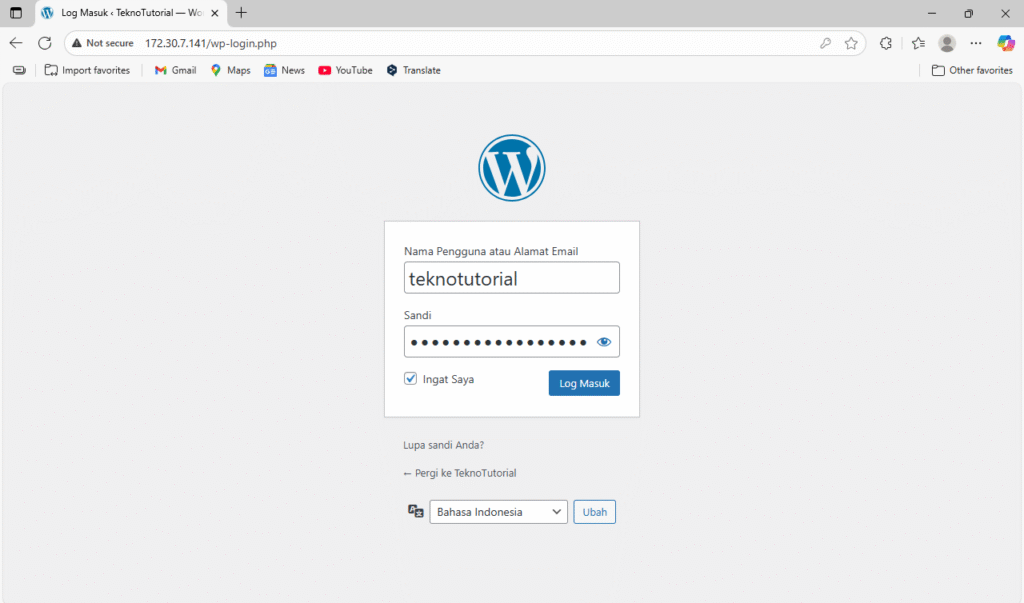Go back with the browser back arrow
Viewport: 1024px width, 603px height.
tap(16, 43)
